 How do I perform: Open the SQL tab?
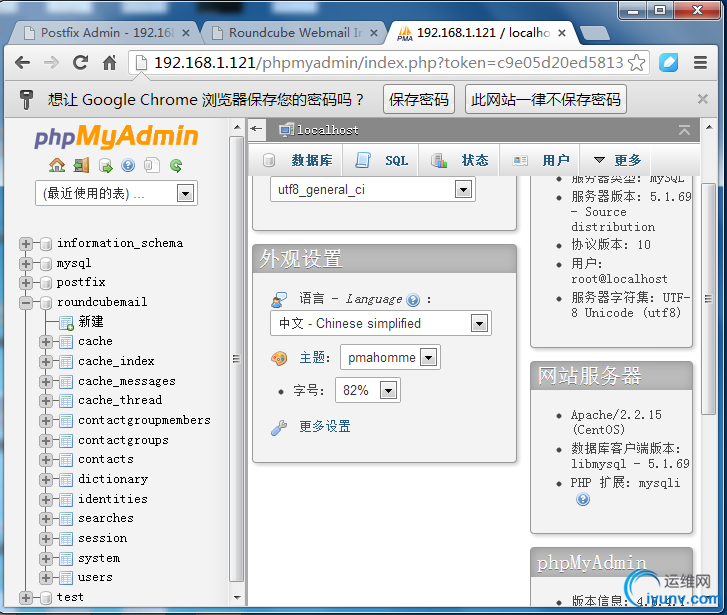[382, 160]
